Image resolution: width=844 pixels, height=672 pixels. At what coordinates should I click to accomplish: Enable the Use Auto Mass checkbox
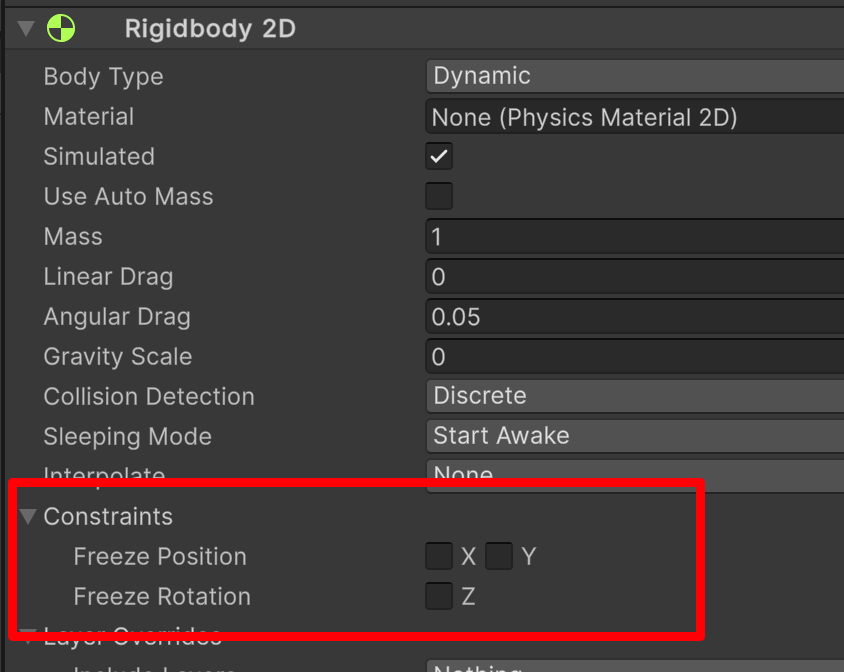pos(439,196)
